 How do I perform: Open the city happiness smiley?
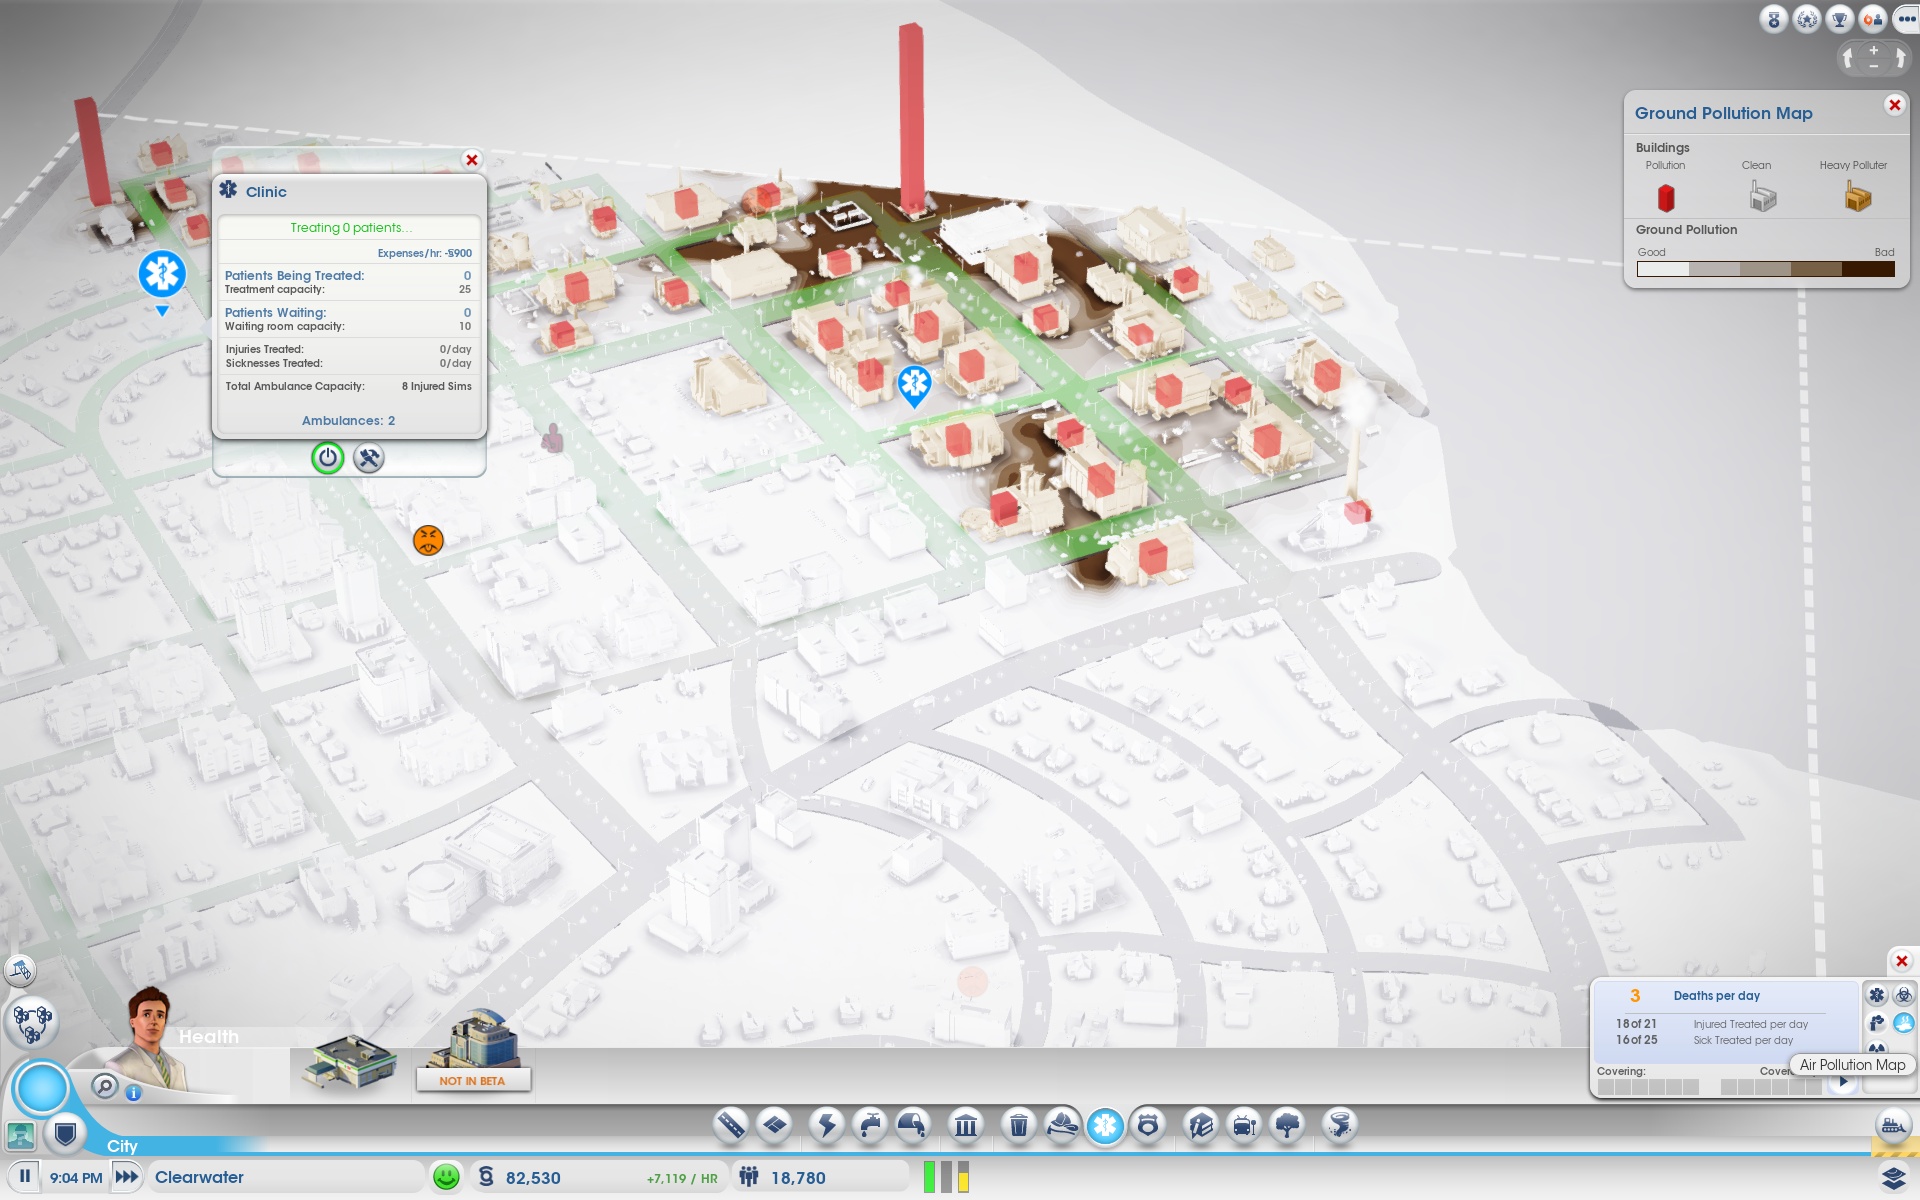pos(446,1177)
